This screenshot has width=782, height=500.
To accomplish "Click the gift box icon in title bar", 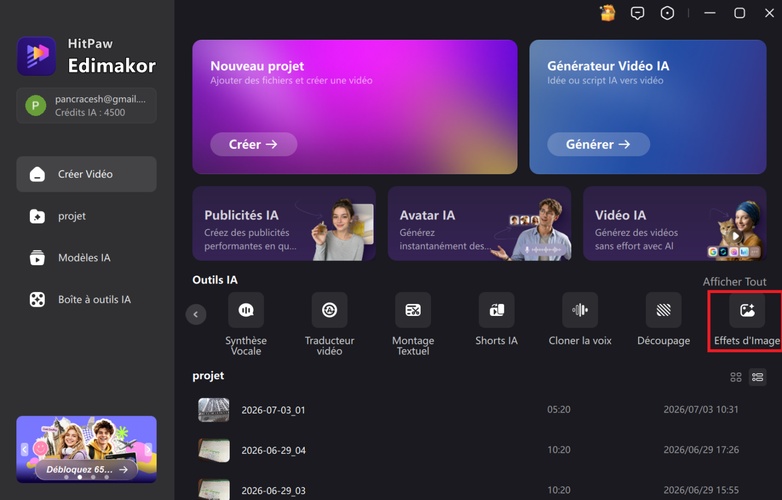I will pyautogui.click(x=607, y=13).
